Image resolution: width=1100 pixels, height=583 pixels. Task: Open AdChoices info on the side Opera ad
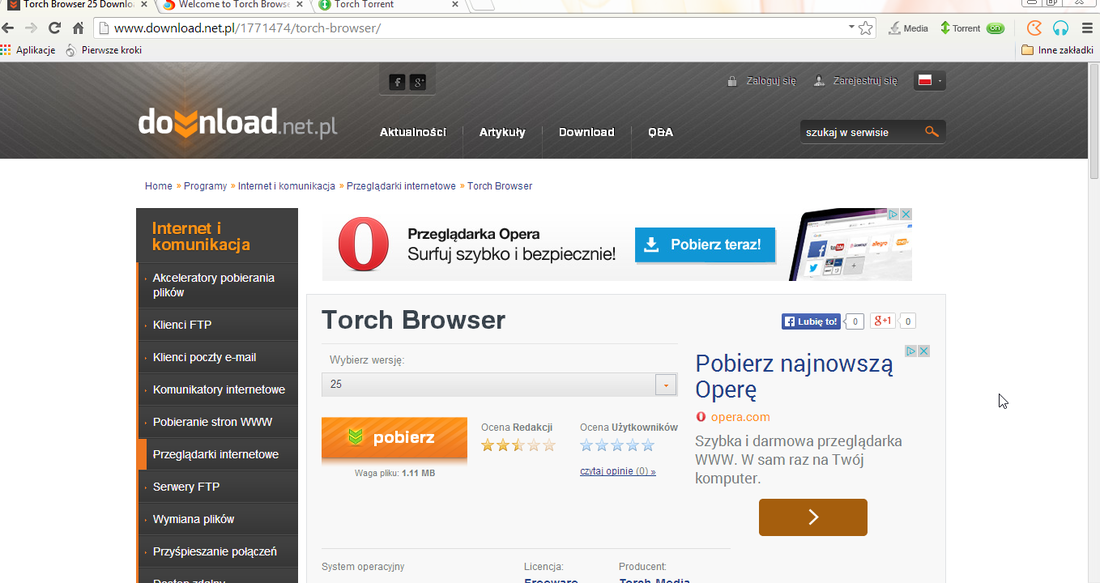pyautogui.click(x=911, y=351)
